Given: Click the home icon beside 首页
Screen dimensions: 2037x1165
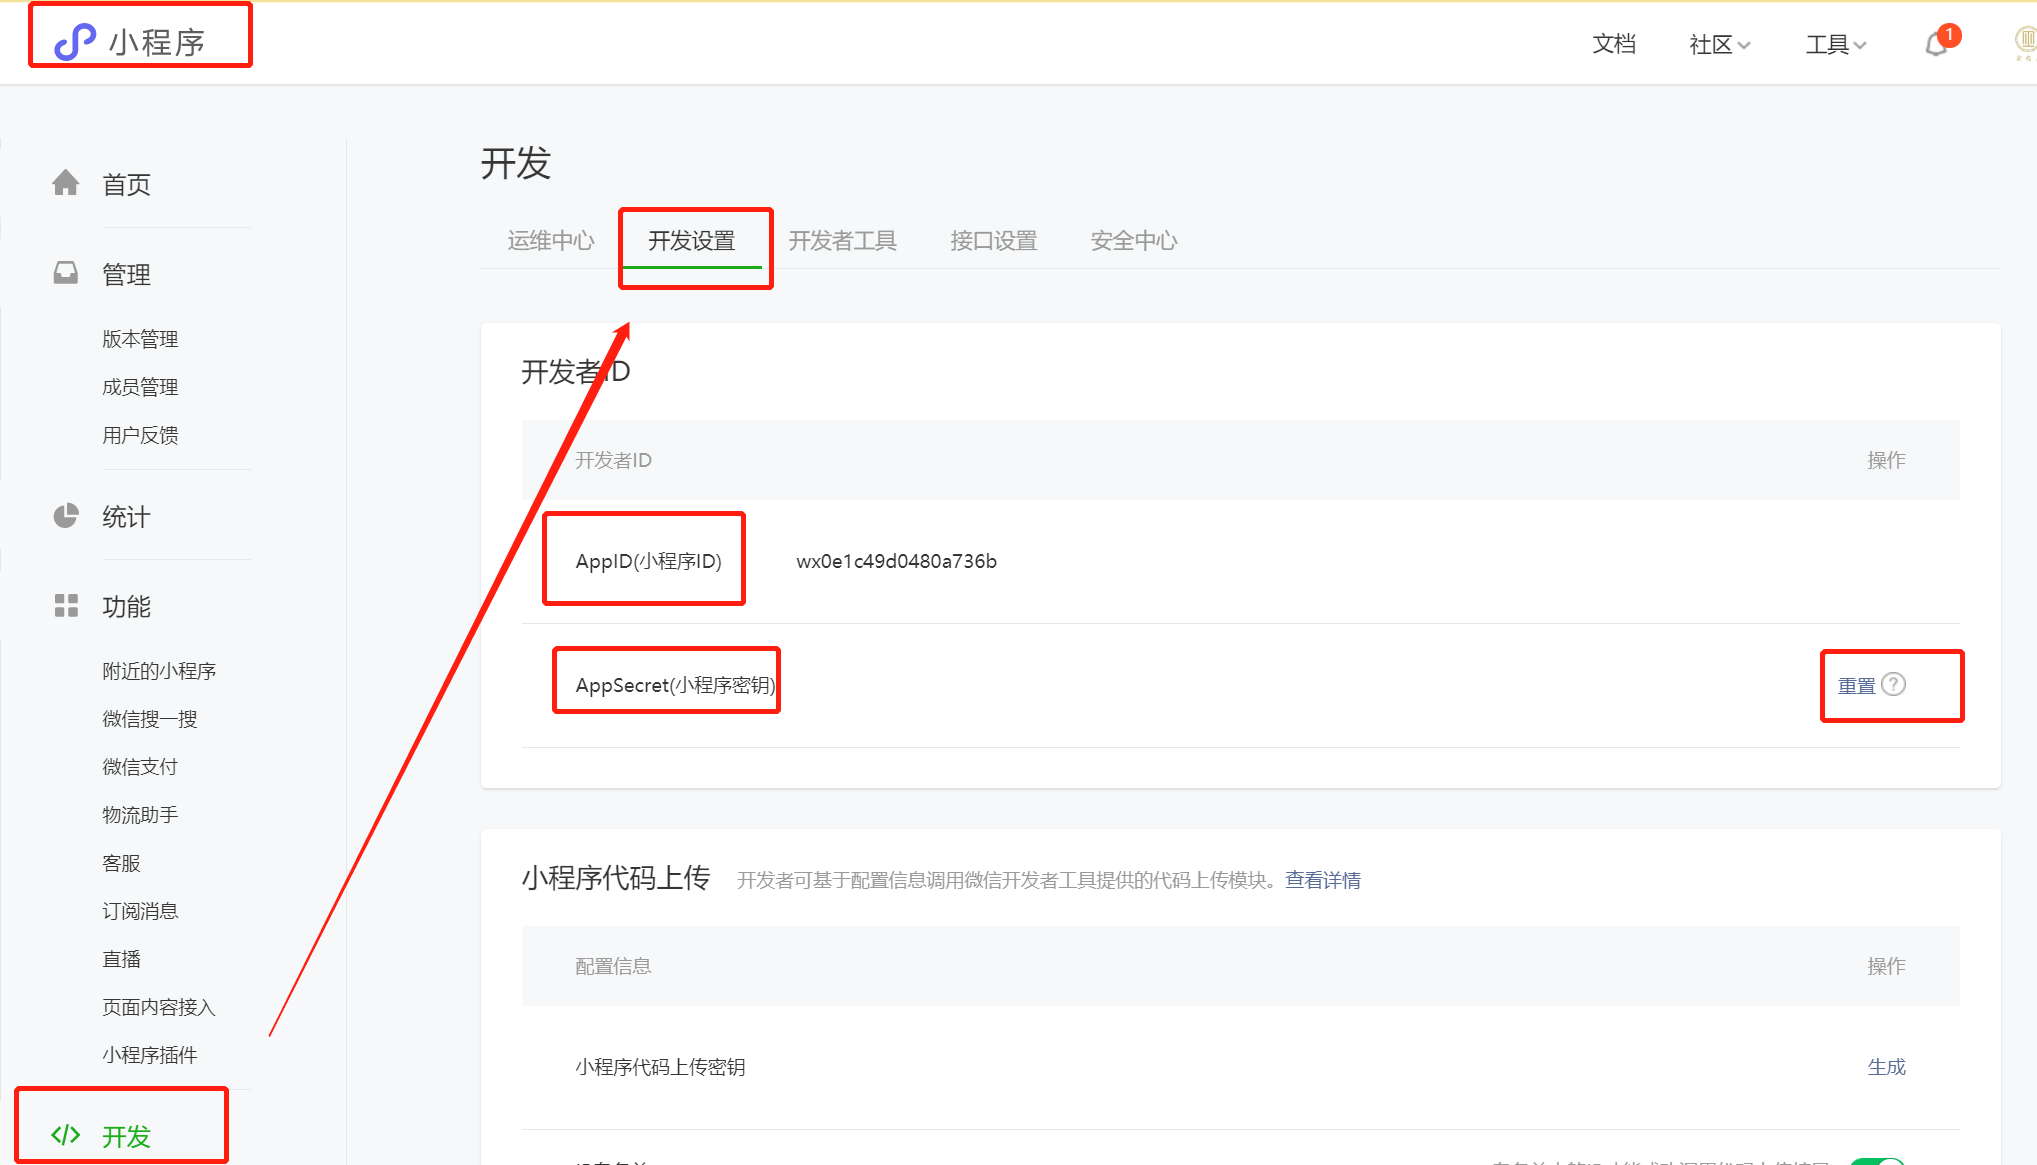Looking at the screenshot, I should pyautogui.click(x=66, y=183).
